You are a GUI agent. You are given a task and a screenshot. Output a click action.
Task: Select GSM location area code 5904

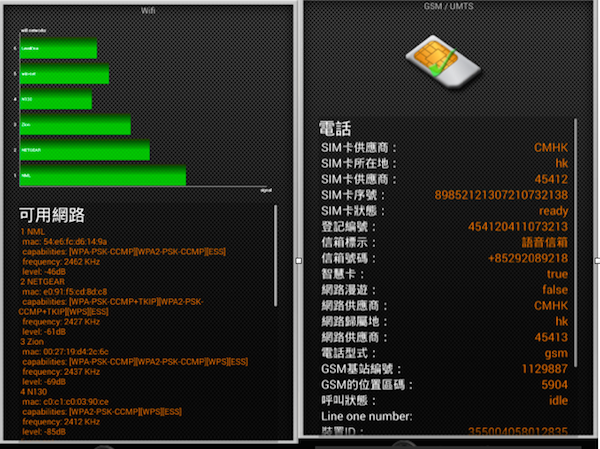click(554, 385)
